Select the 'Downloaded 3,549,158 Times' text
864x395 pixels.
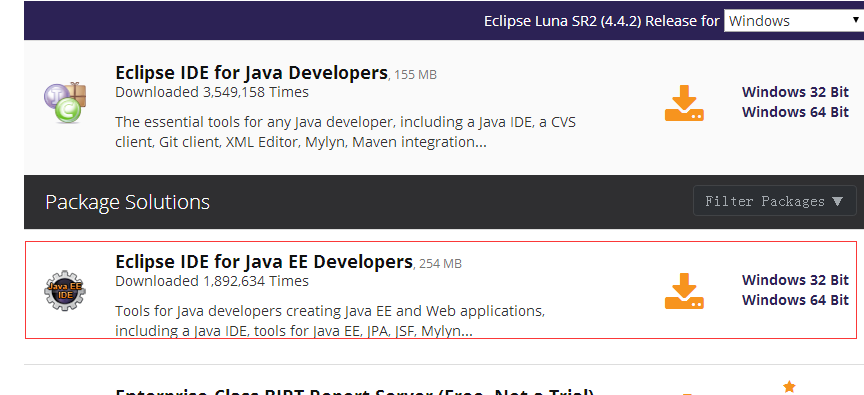point(212,92)
